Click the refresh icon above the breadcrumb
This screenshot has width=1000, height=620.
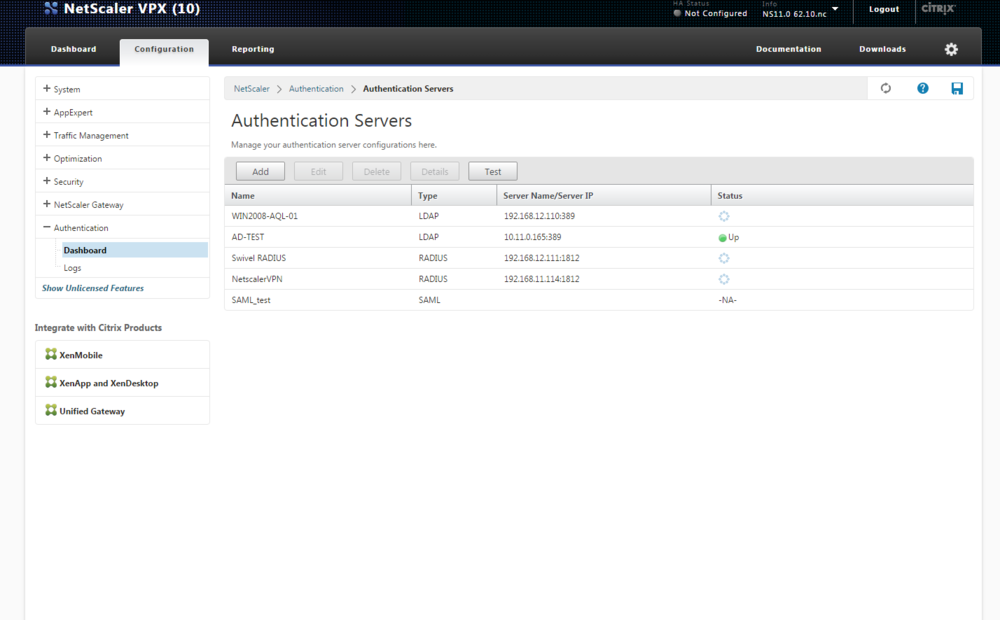click(885, 88)
